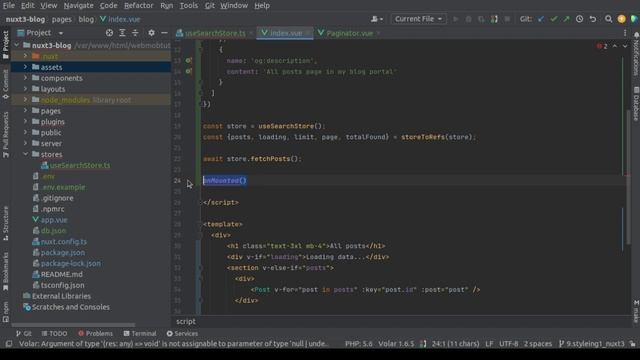Click the expand all icon in Project panel

122,33
